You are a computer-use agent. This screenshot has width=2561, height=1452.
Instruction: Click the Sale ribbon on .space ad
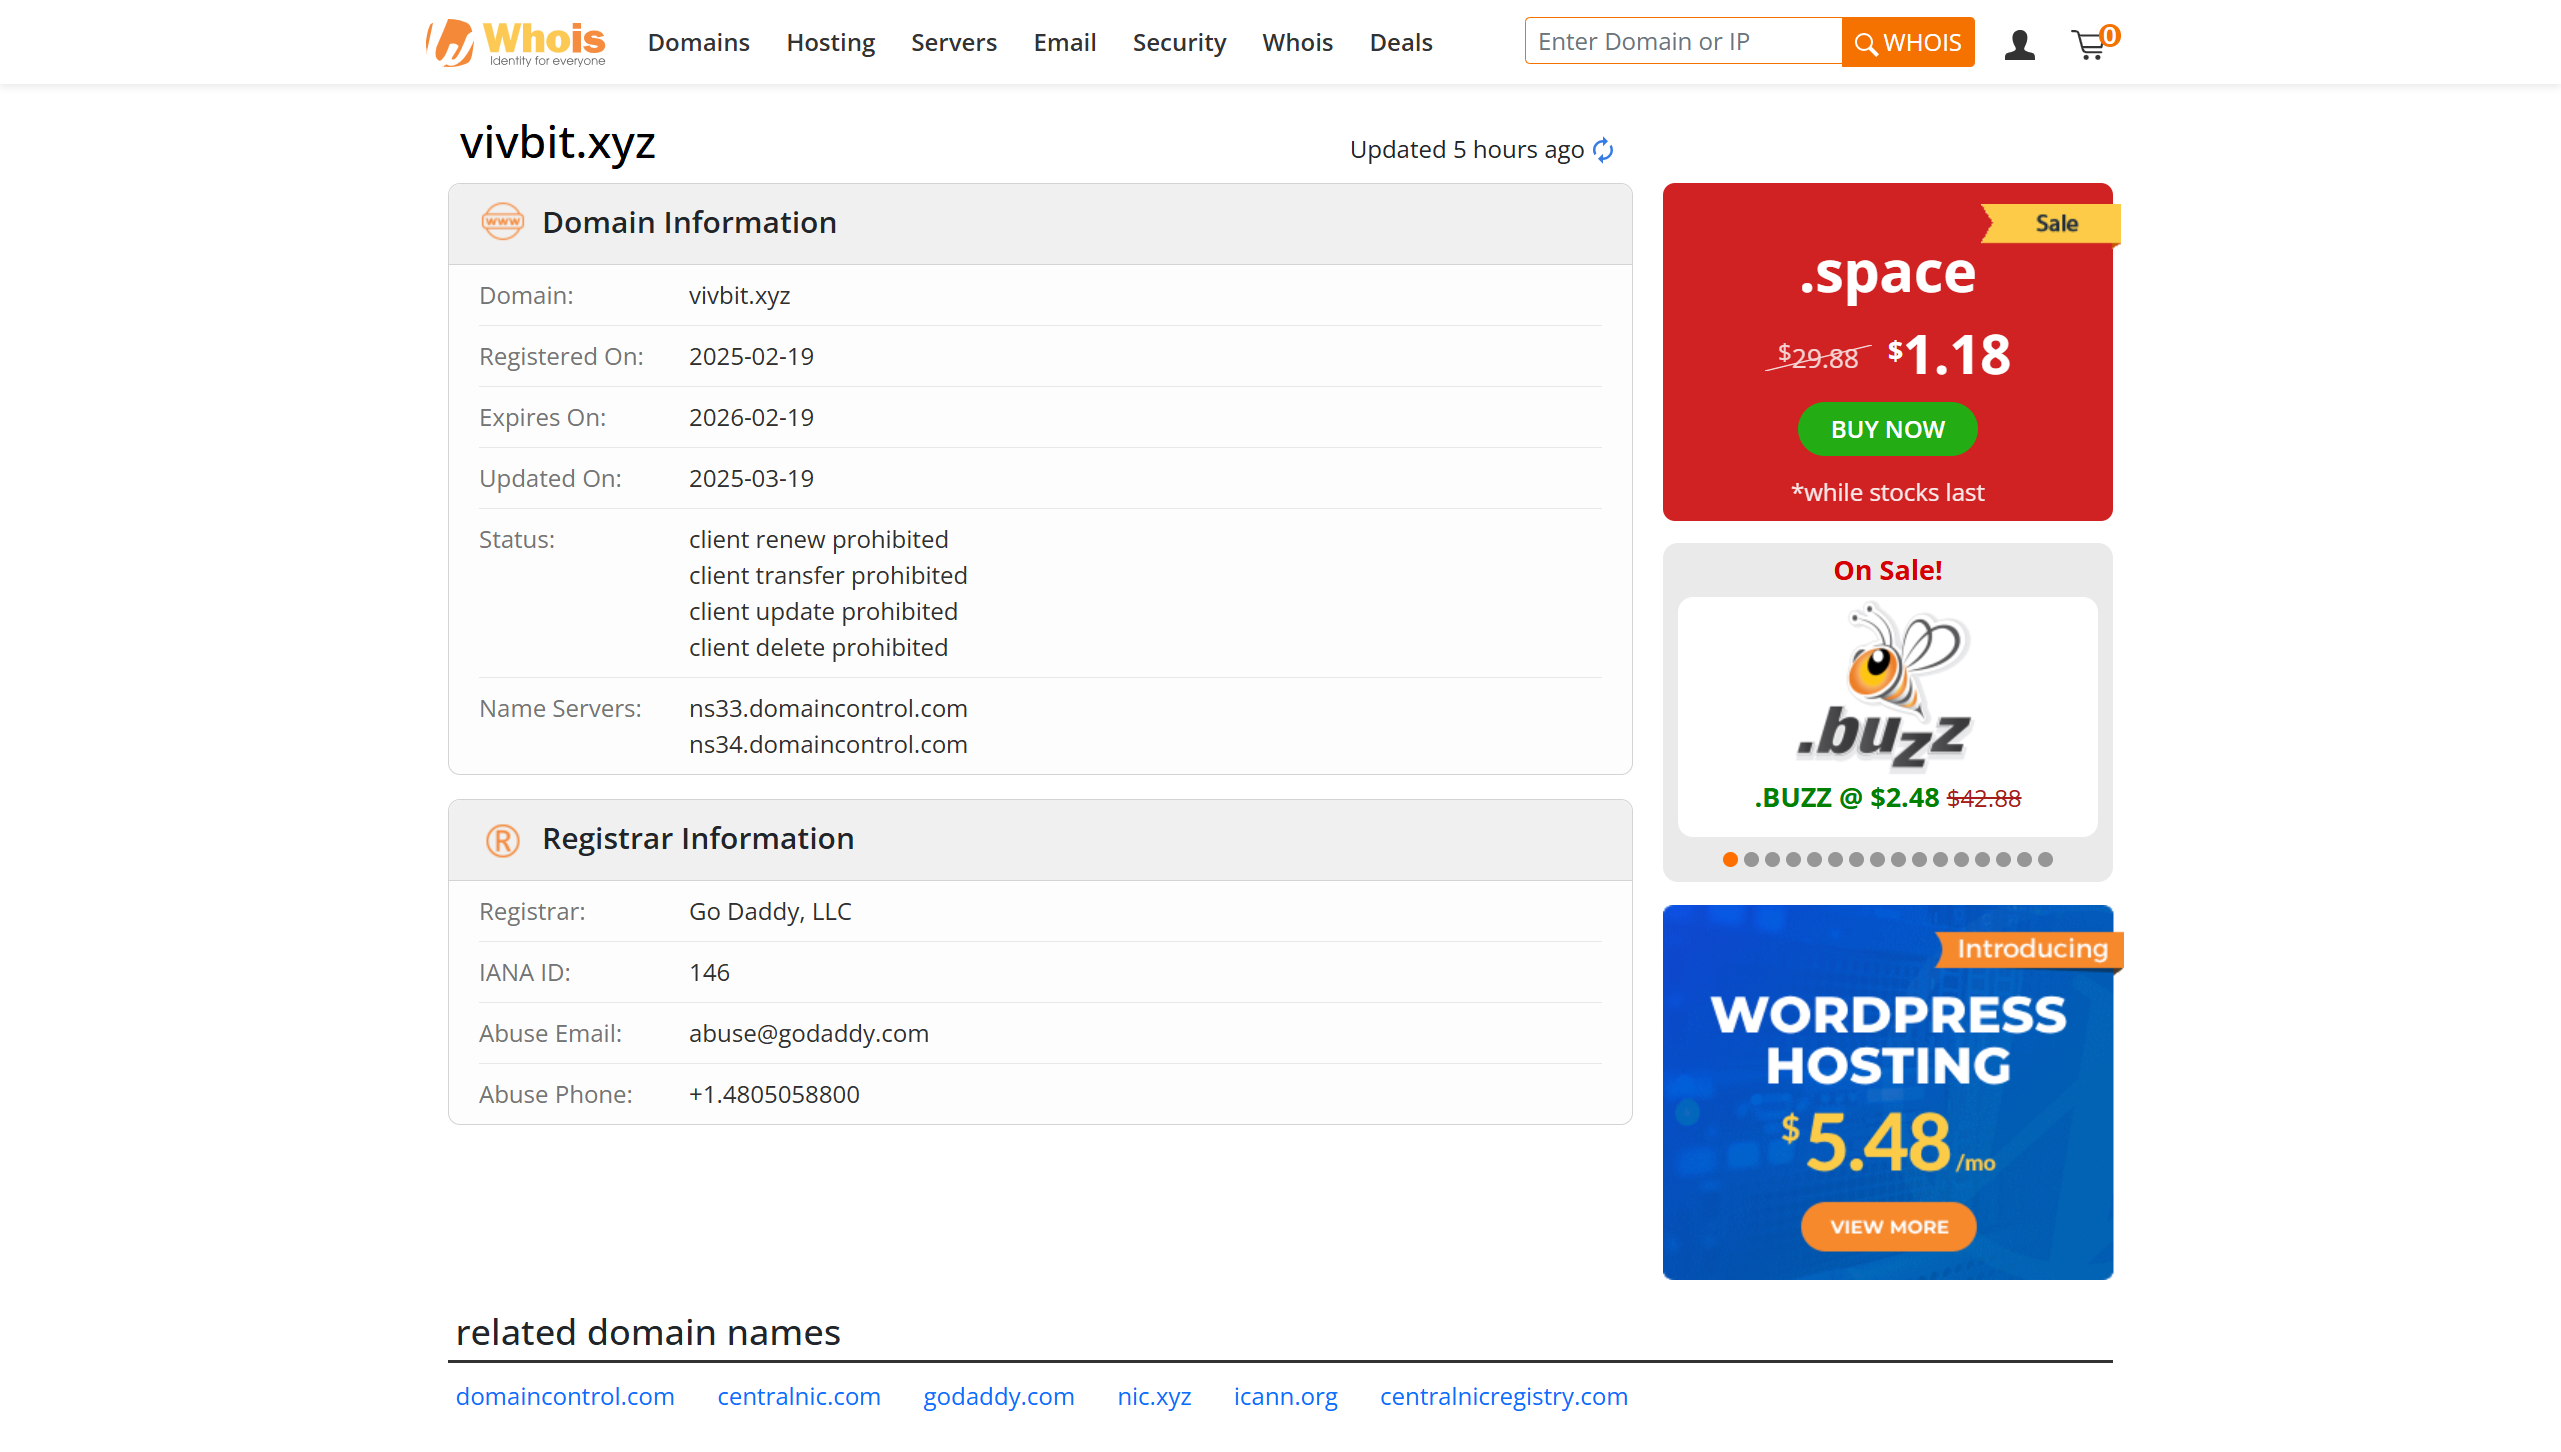[x=2051, y=224]
